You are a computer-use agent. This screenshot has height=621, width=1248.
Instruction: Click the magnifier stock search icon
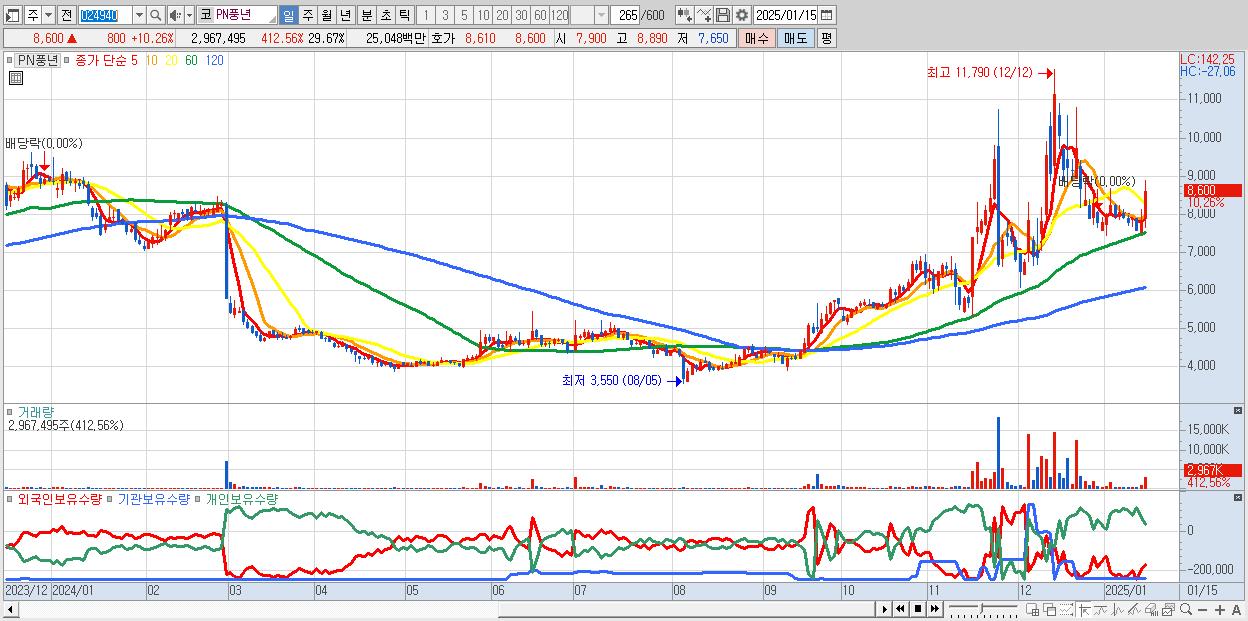click(x=156, y=15)
